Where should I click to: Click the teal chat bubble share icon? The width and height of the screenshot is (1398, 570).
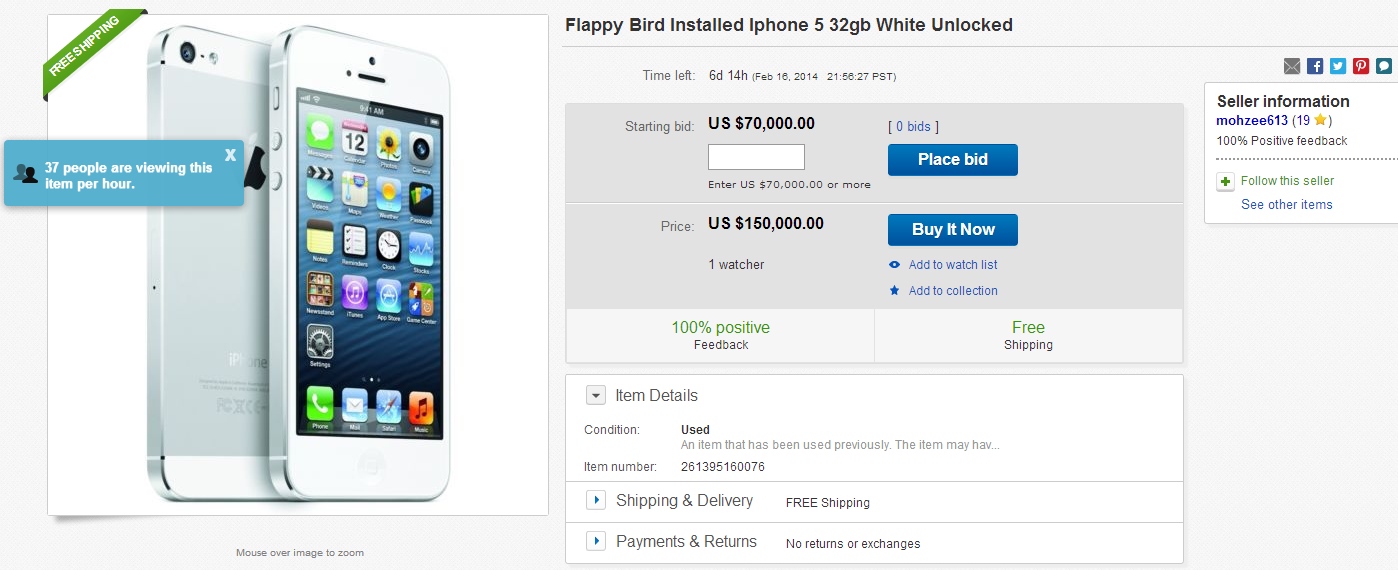coord(1384,66)
